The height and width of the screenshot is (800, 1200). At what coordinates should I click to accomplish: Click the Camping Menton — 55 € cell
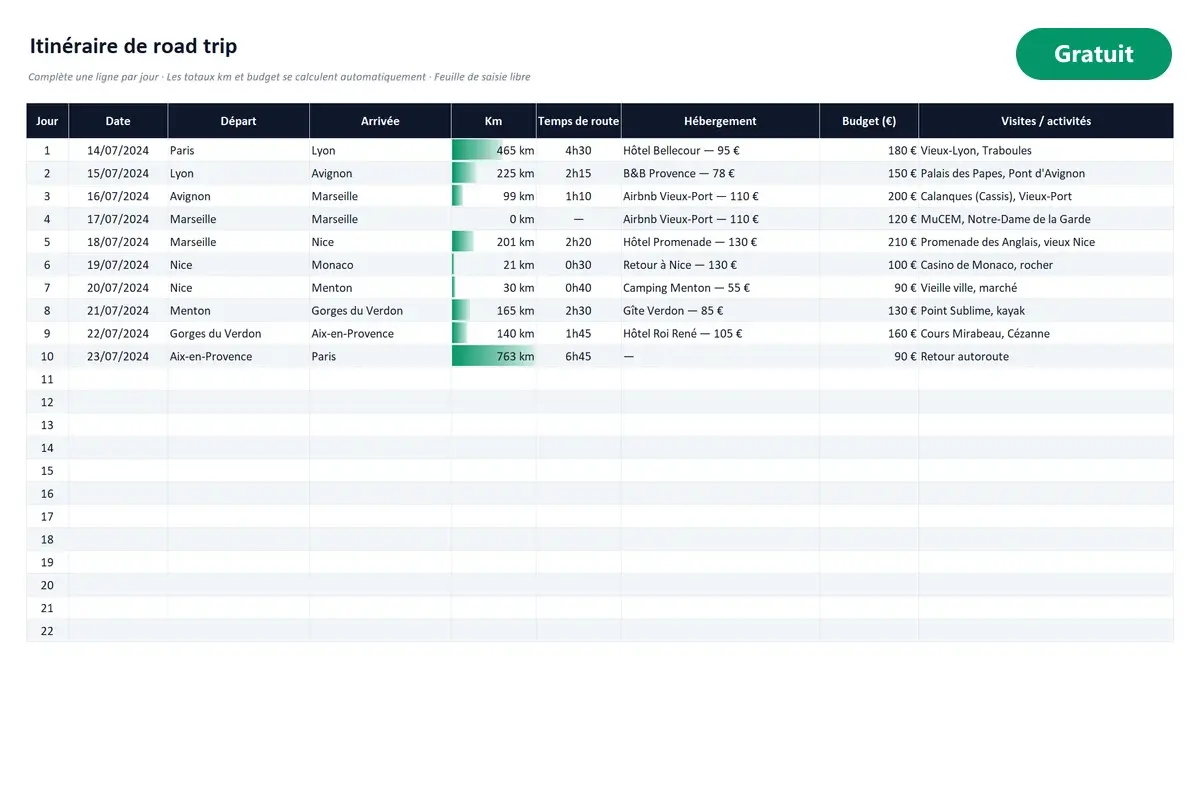(720, 288)
